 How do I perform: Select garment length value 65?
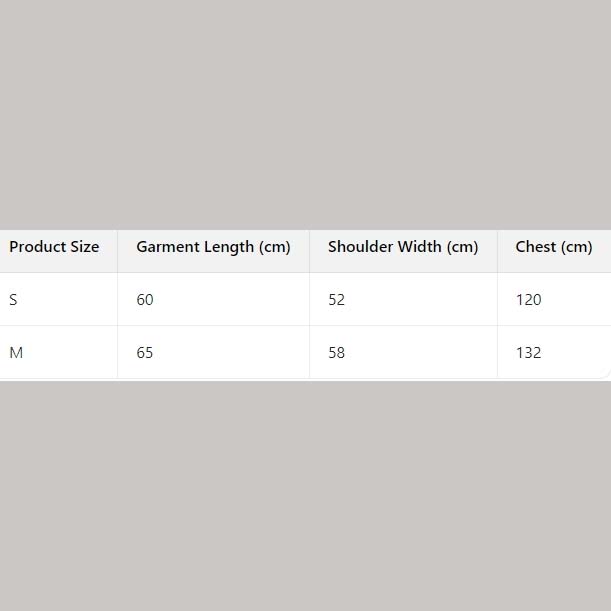(x=145, y=353)
